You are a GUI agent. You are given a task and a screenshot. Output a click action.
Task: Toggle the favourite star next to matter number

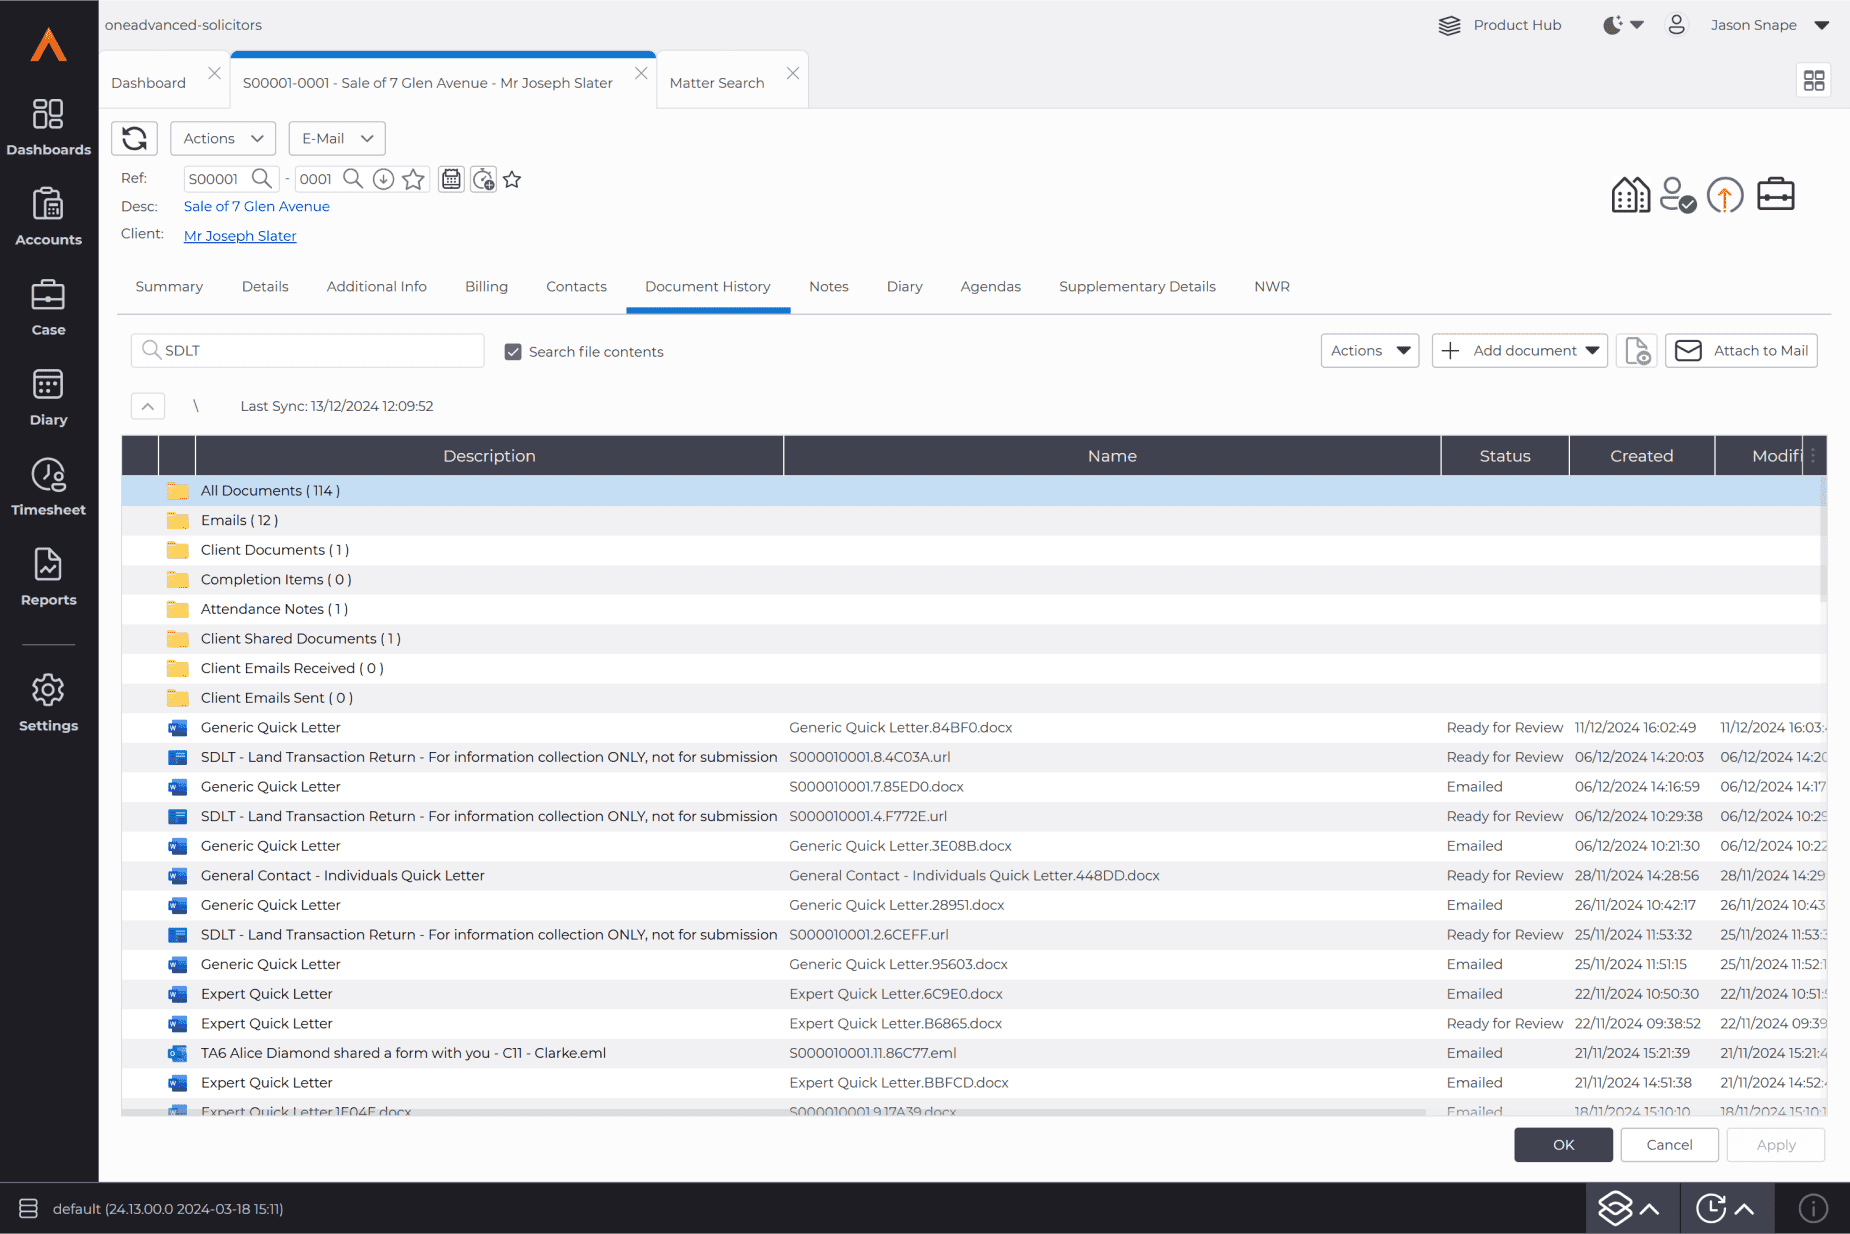point(413,179)
